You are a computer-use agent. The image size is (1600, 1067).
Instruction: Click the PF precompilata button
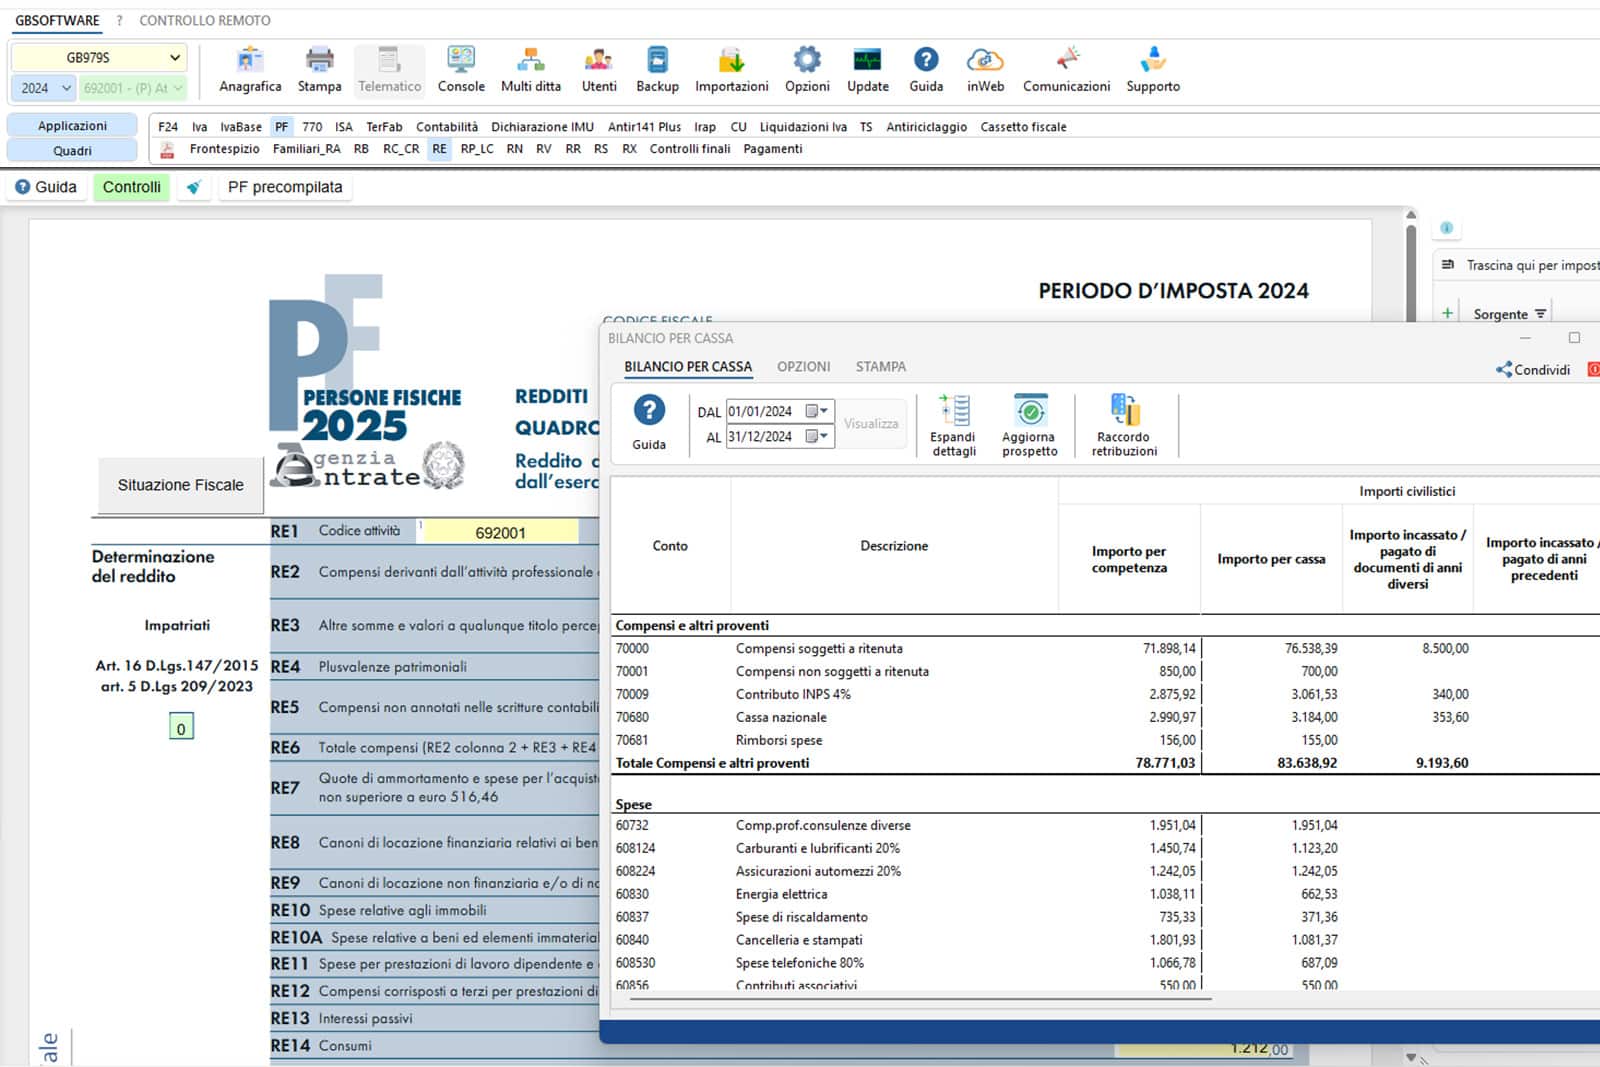click(285, 187)
